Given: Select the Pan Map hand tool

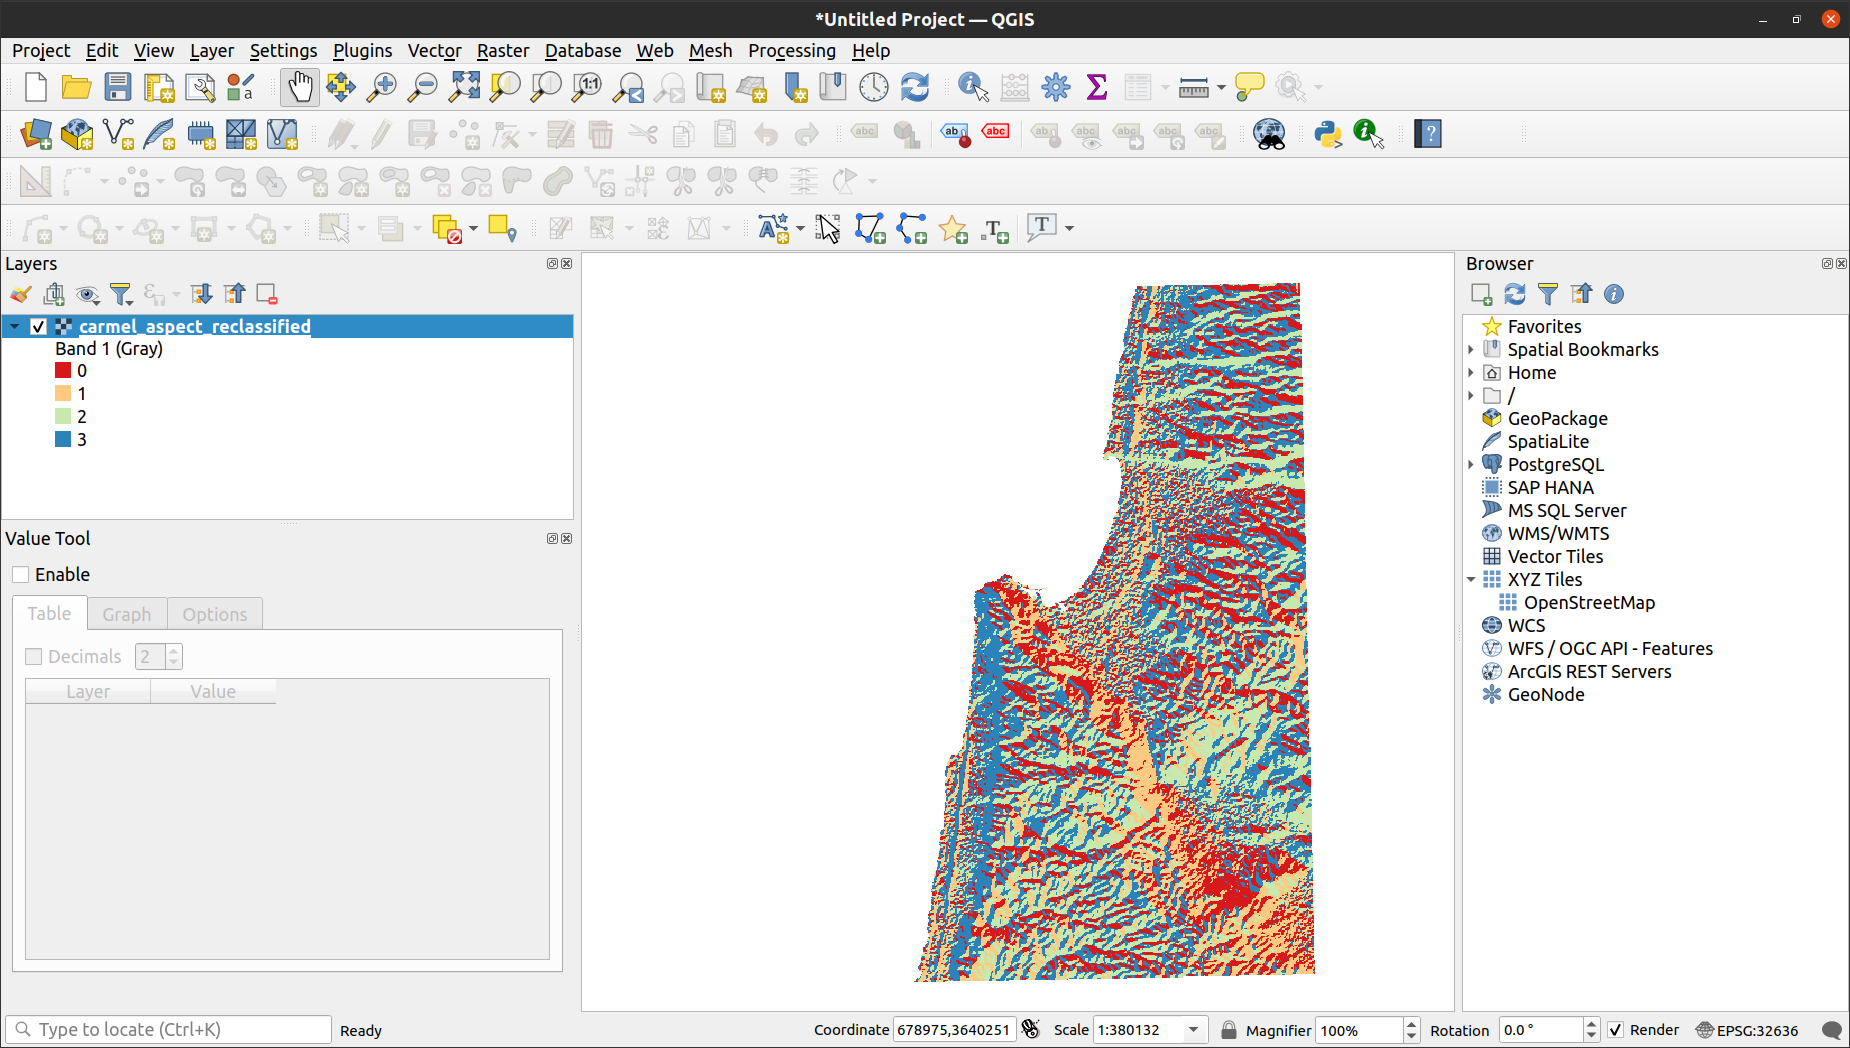Looking at the screenshot, I should (x=299, y=88).
